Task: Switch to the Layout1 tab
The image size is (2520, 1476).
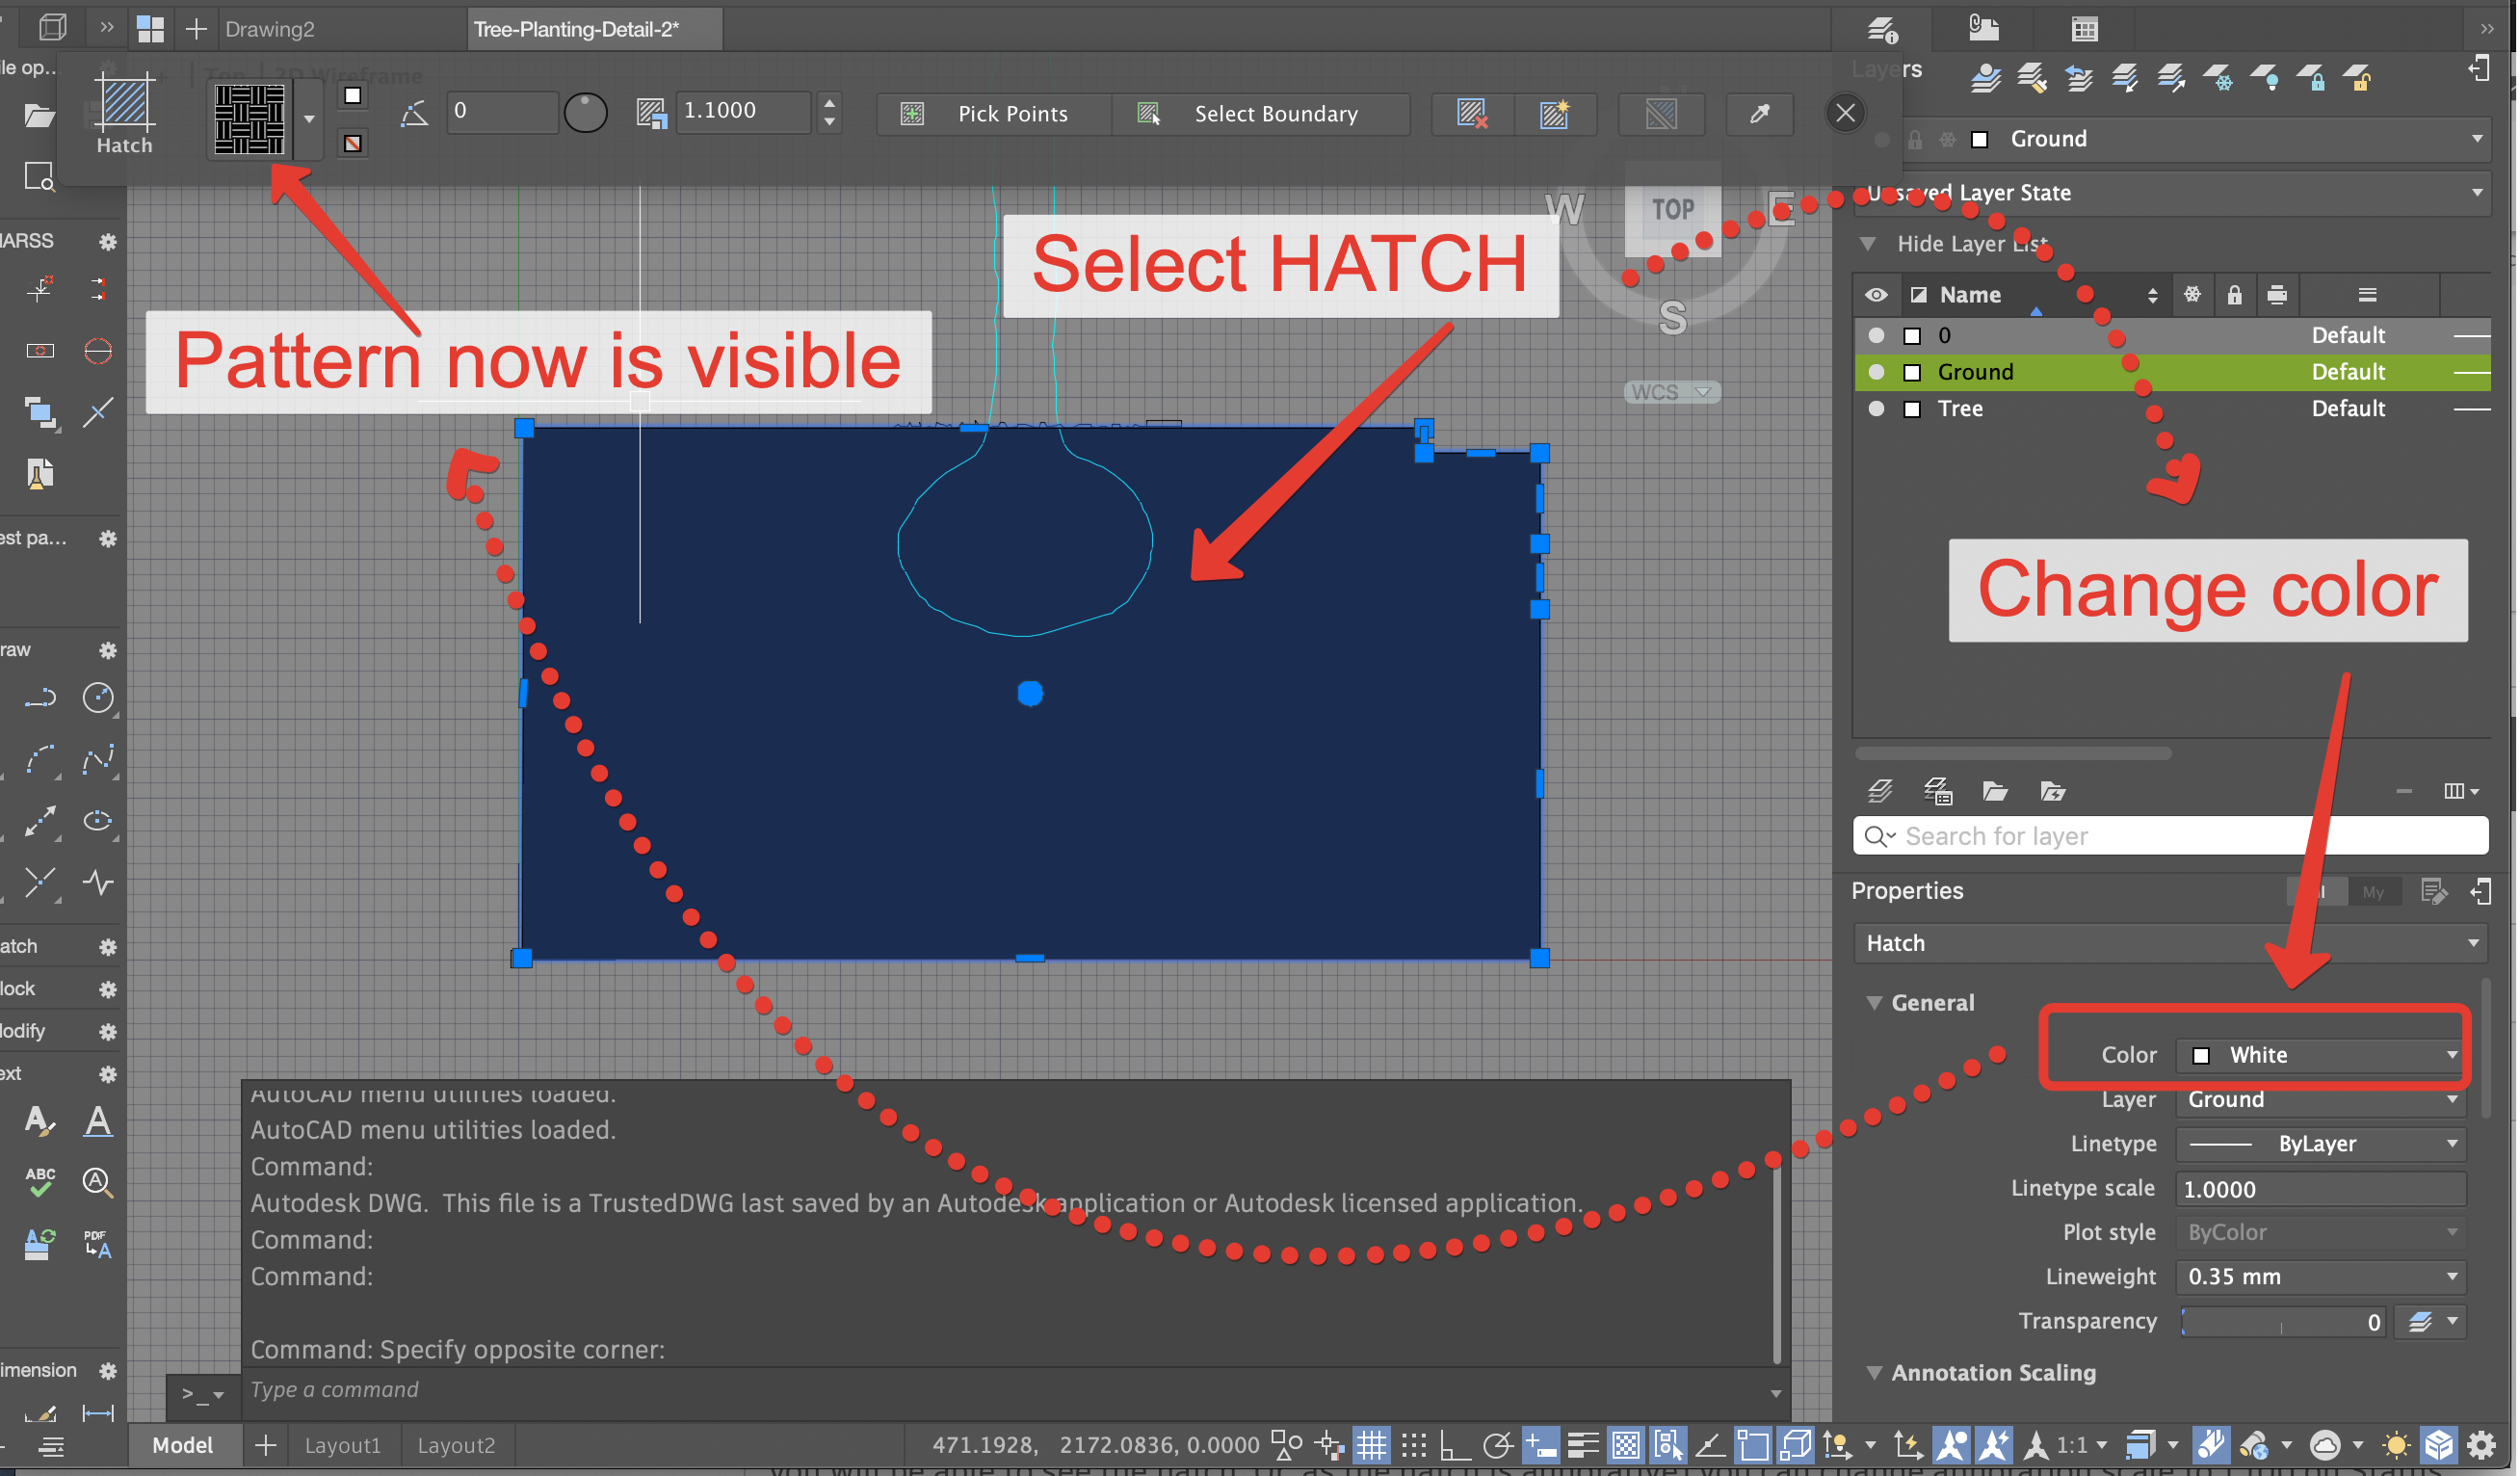Action: (x=342, y=1444)
